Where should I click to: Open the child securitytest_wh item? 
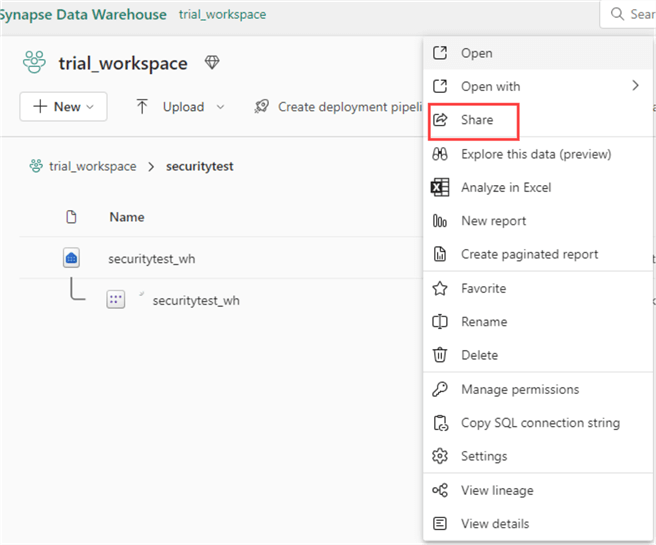point(196,300)
